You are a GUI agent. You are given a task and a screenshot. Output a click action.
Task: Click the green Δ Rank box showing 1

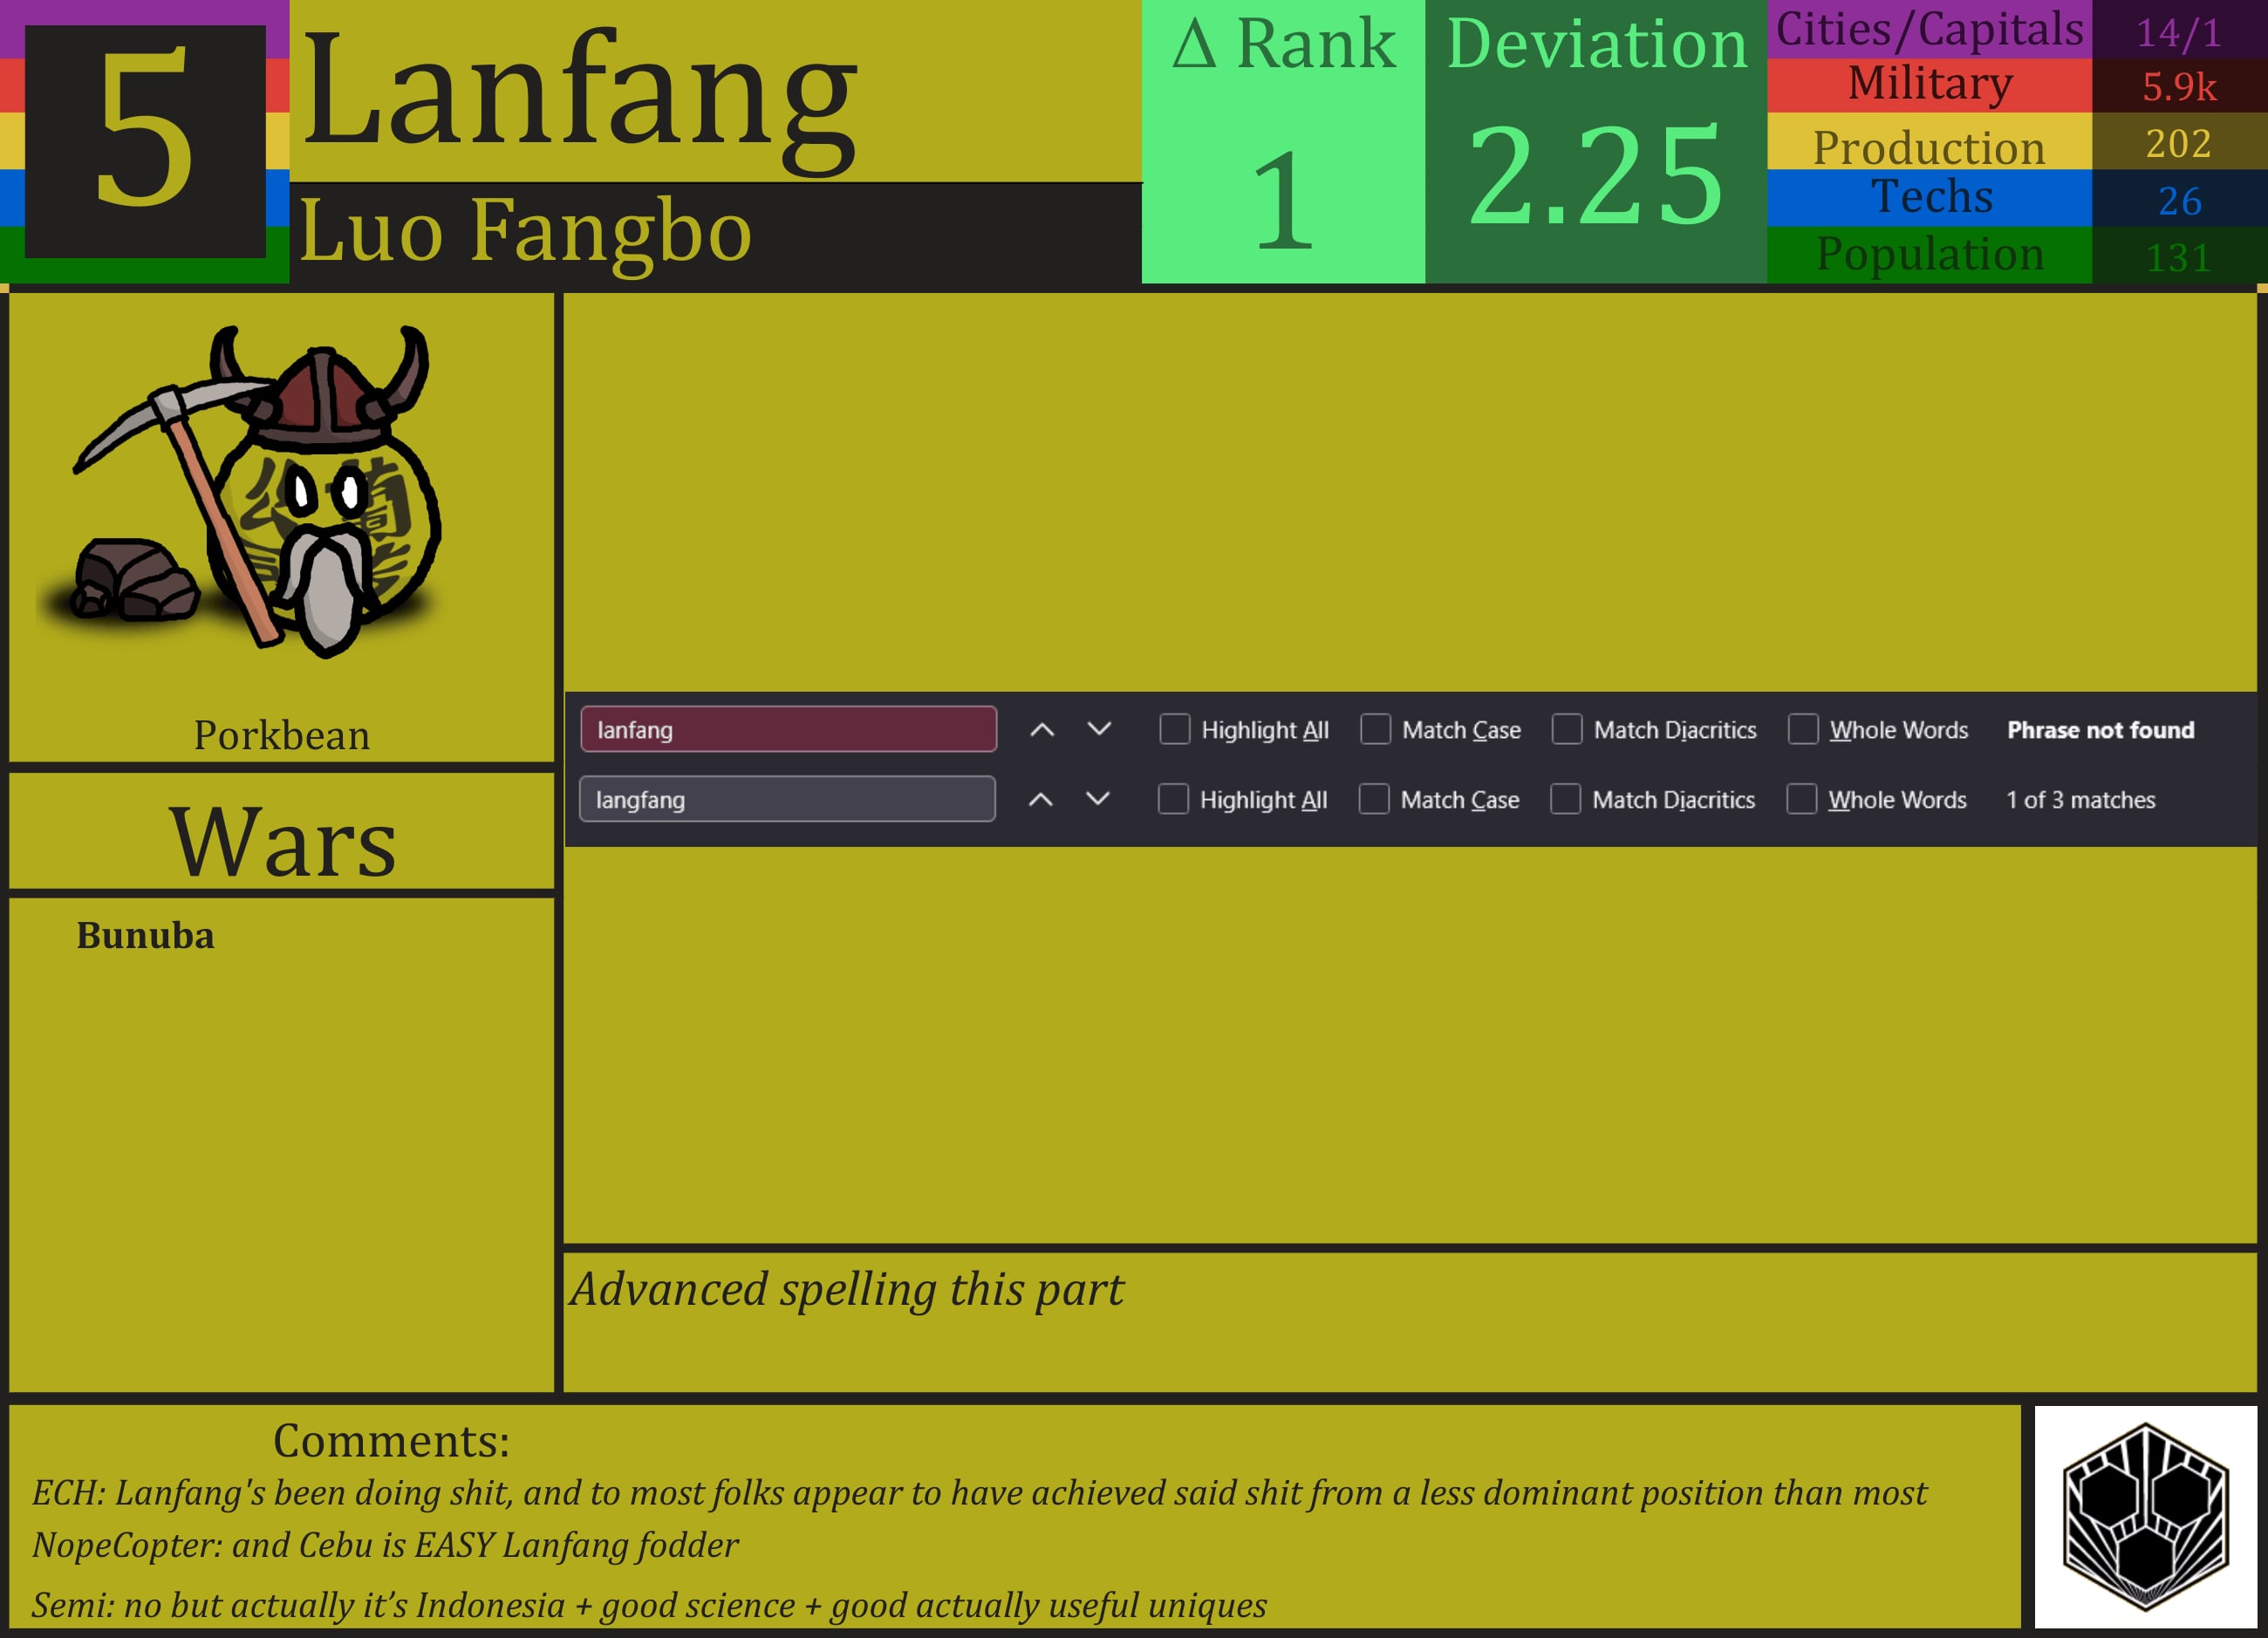pyautogui.click(x=1283, y=140)
